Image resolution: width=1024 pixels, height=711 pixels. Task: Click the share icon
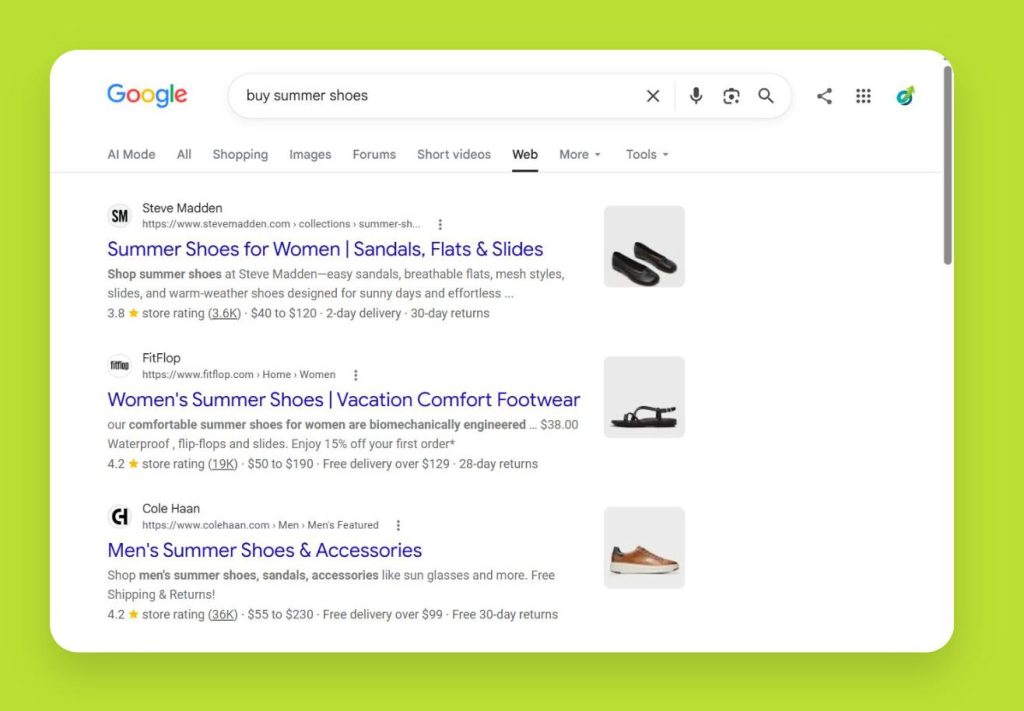point(824,96)
